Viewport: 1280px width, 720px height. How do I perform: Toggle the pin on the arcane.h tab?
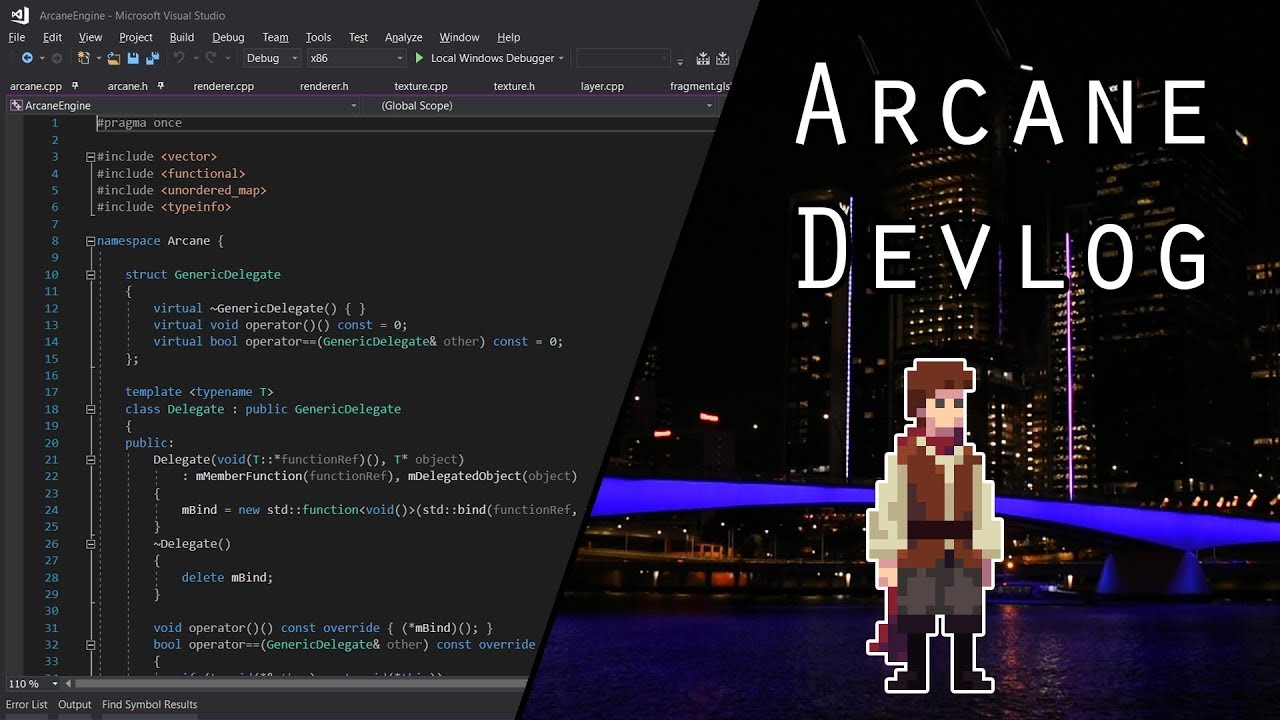pos(162,86)
